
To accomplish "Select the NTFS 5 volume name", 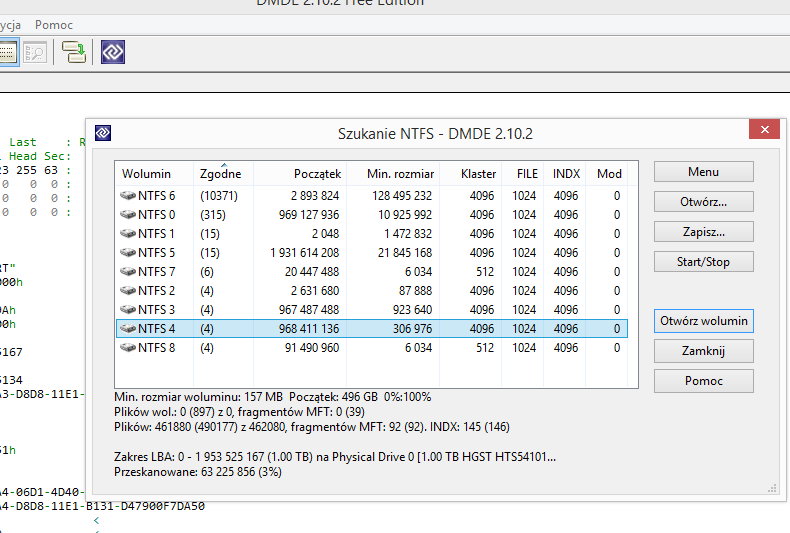I will (x=156, y=252).
